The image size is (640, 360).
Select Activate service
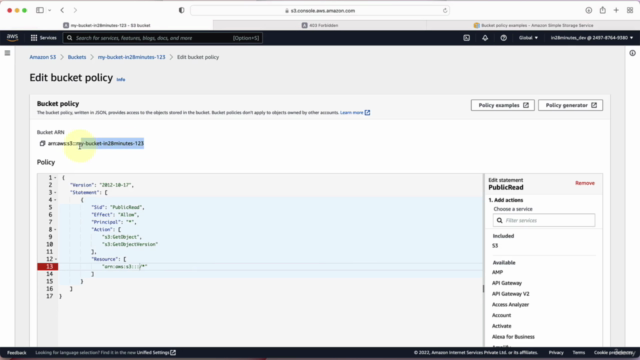[501, 326]
